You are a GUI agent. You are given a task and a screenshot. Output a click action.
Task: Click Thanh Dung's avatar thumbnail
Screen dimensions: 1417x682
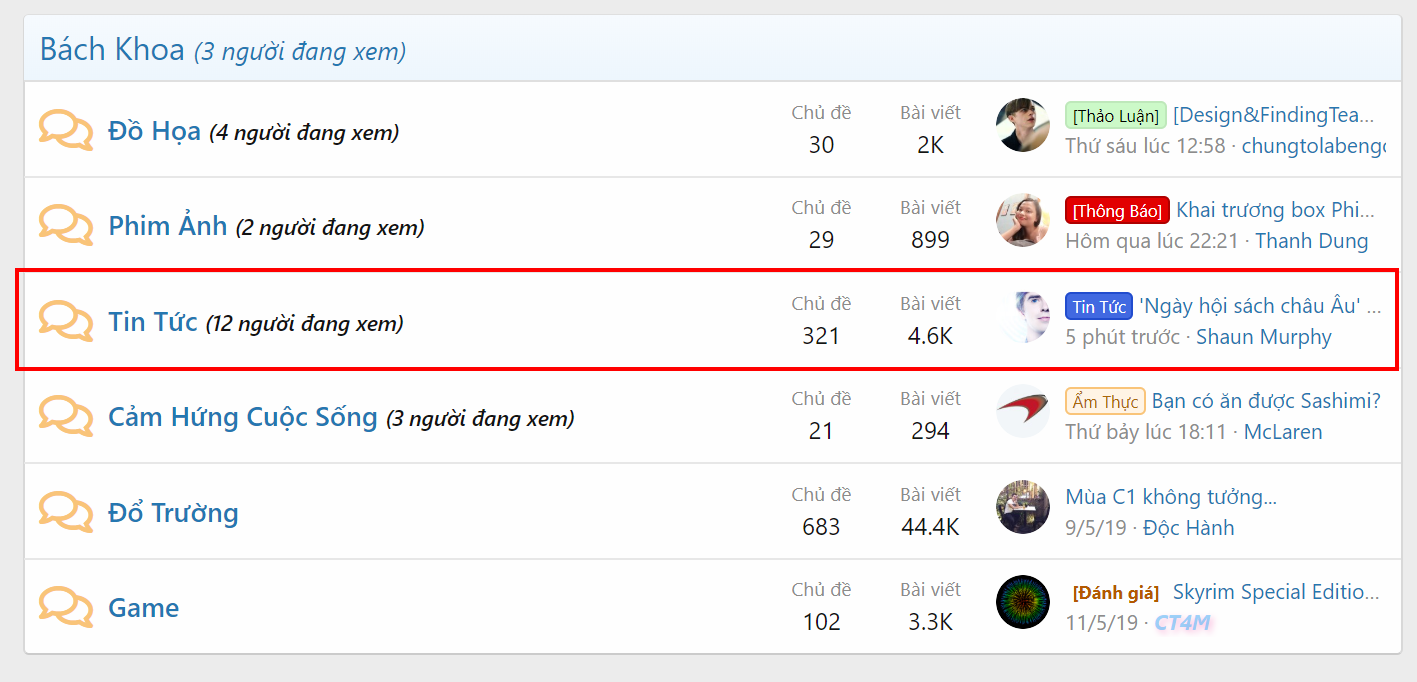coord(1022,220)
